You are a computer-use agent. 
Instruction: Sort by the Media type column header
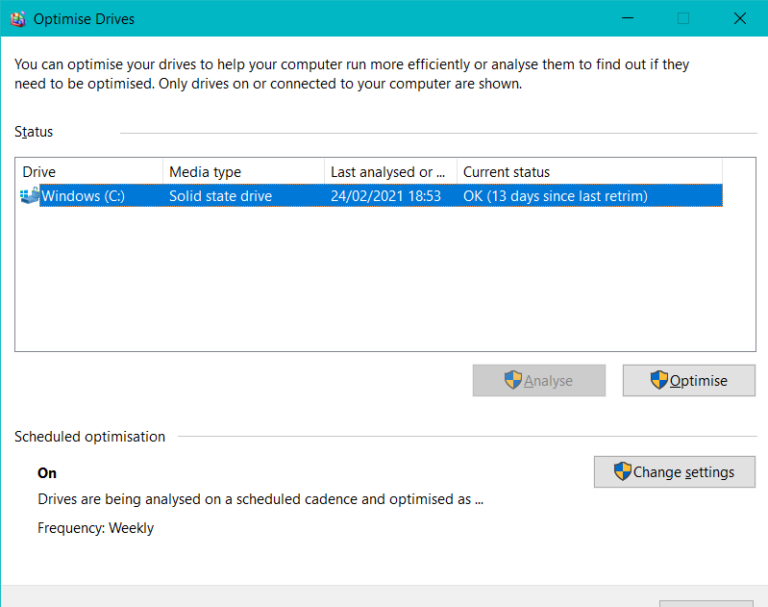tap(243, 172)
